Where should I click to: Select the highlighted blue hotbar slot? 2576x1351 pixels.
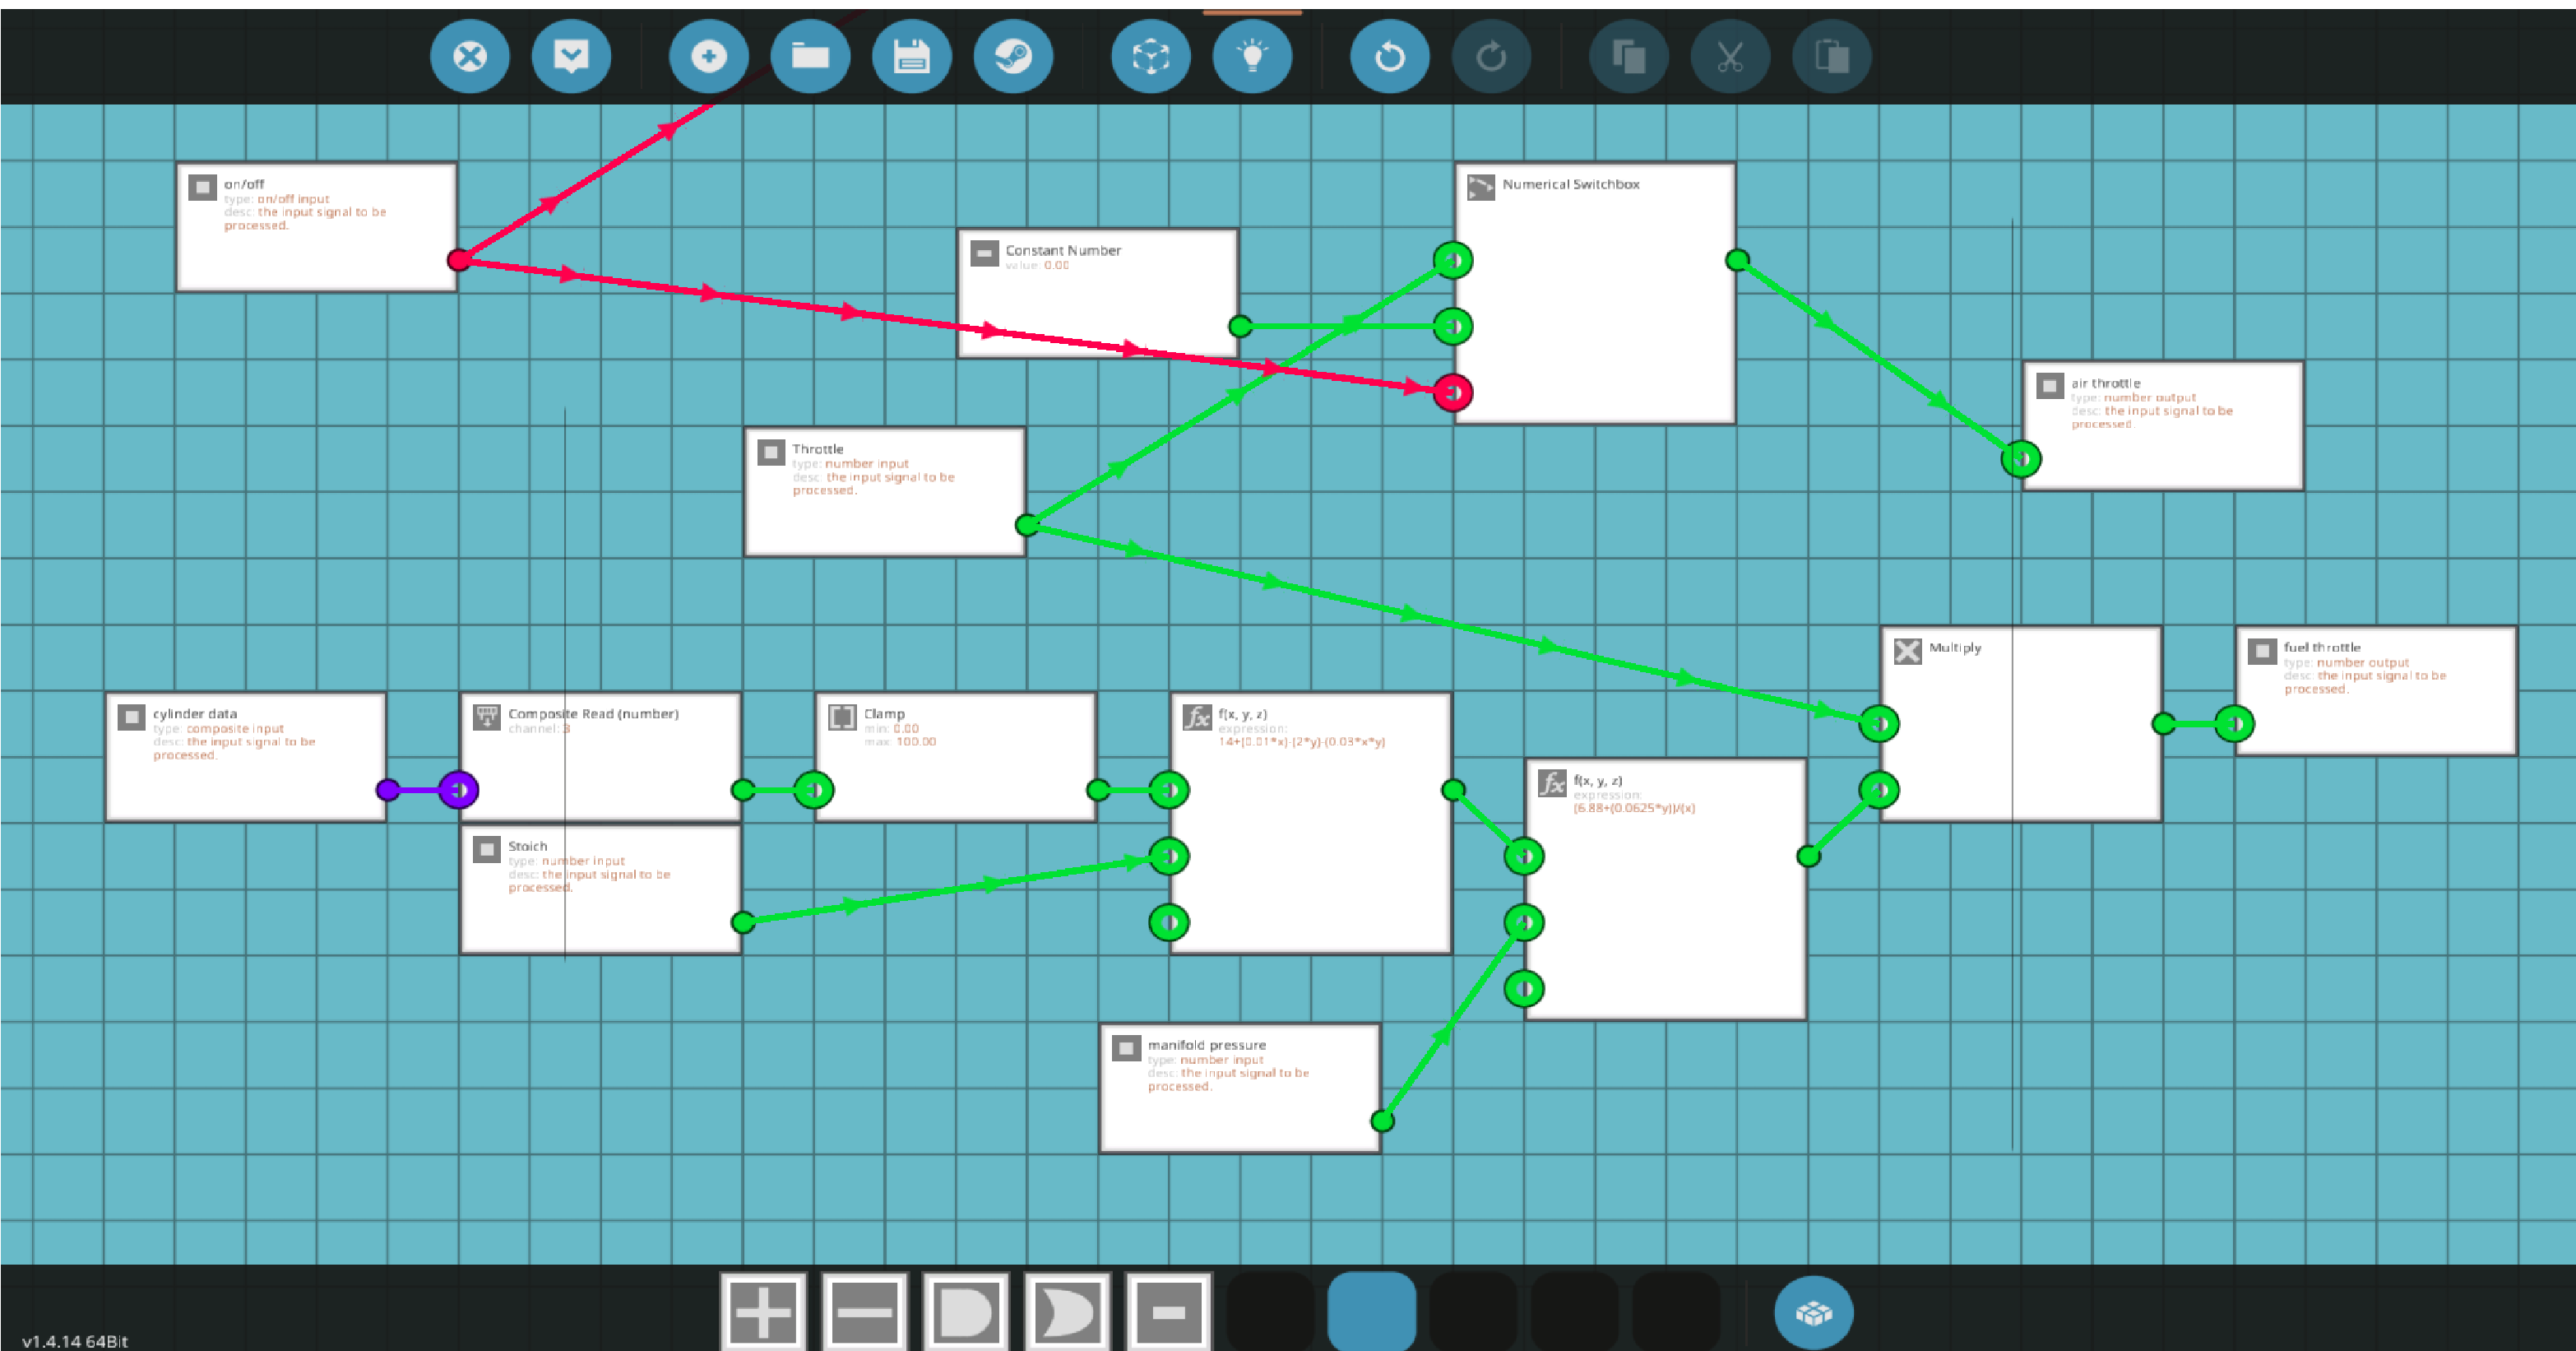[1371, 1311]
